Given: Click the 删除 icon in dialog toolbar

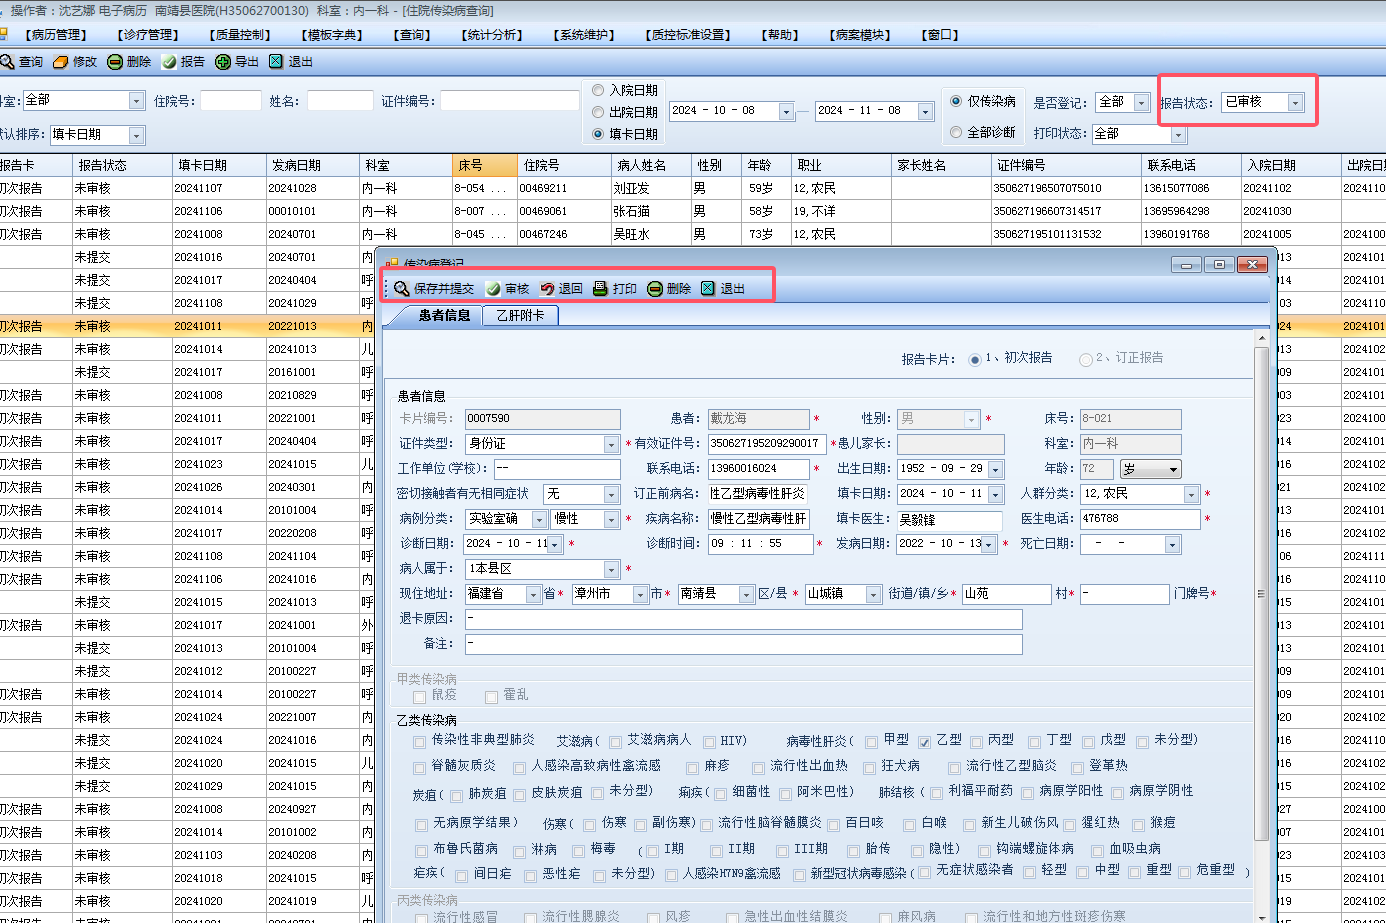Looking at the screenshot, I should click(x=655, y=288).
